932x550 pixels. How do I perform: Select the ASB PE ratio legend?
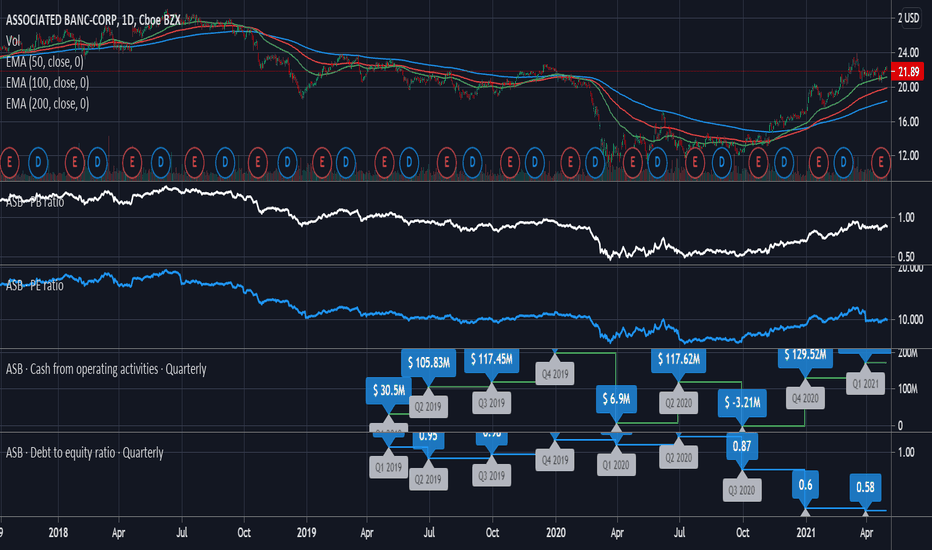(x=34, y=286)
